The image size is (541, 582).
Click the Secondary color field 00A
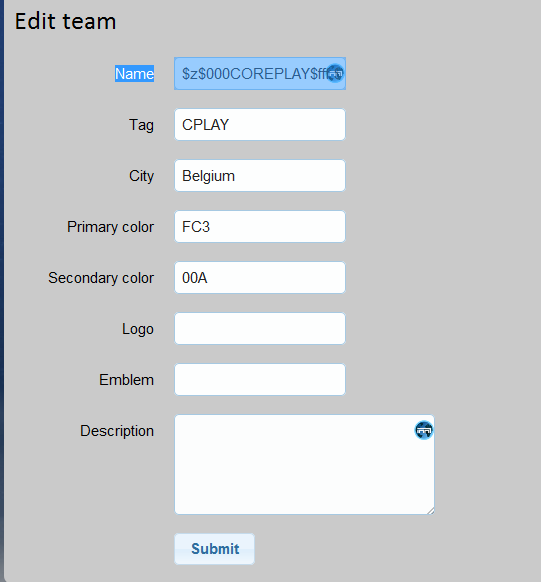click(260, 278)
